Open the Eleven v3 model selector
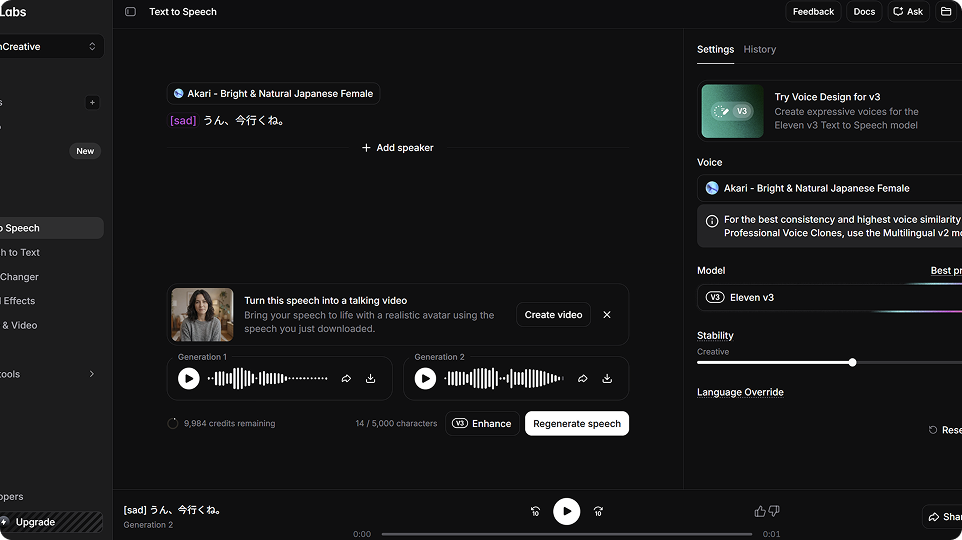962x540 pixels. tap(829, 298)
